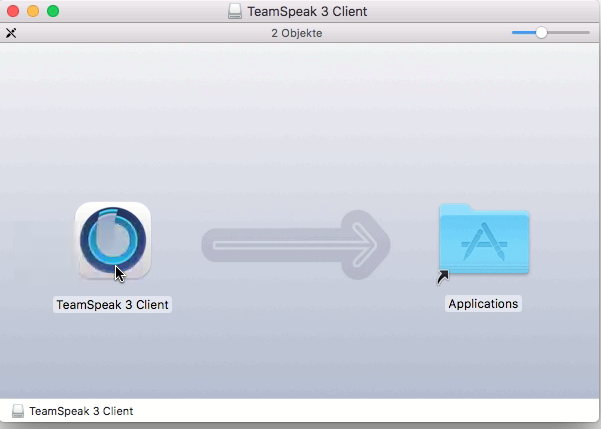
Task: Minimize the window with the yellow button
Action: point(33,12)
